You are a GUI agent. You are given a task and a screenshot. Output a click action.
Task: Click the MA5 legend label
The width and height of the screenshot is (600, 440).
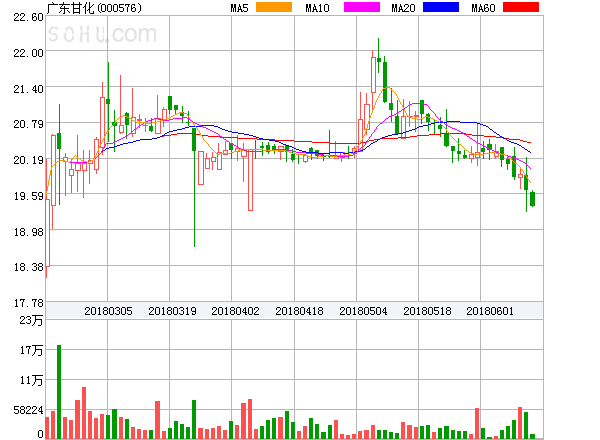[x=240, y=8]
